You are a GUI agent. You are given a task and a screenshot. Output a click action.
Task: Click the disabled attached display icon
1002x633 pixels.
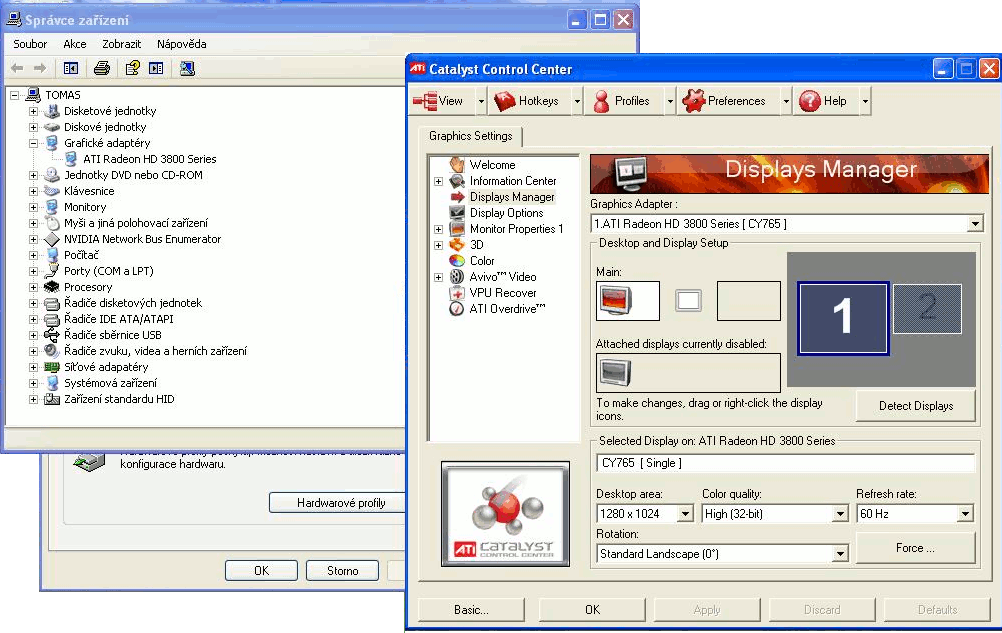pyautogui.click(x=614, y=372)
